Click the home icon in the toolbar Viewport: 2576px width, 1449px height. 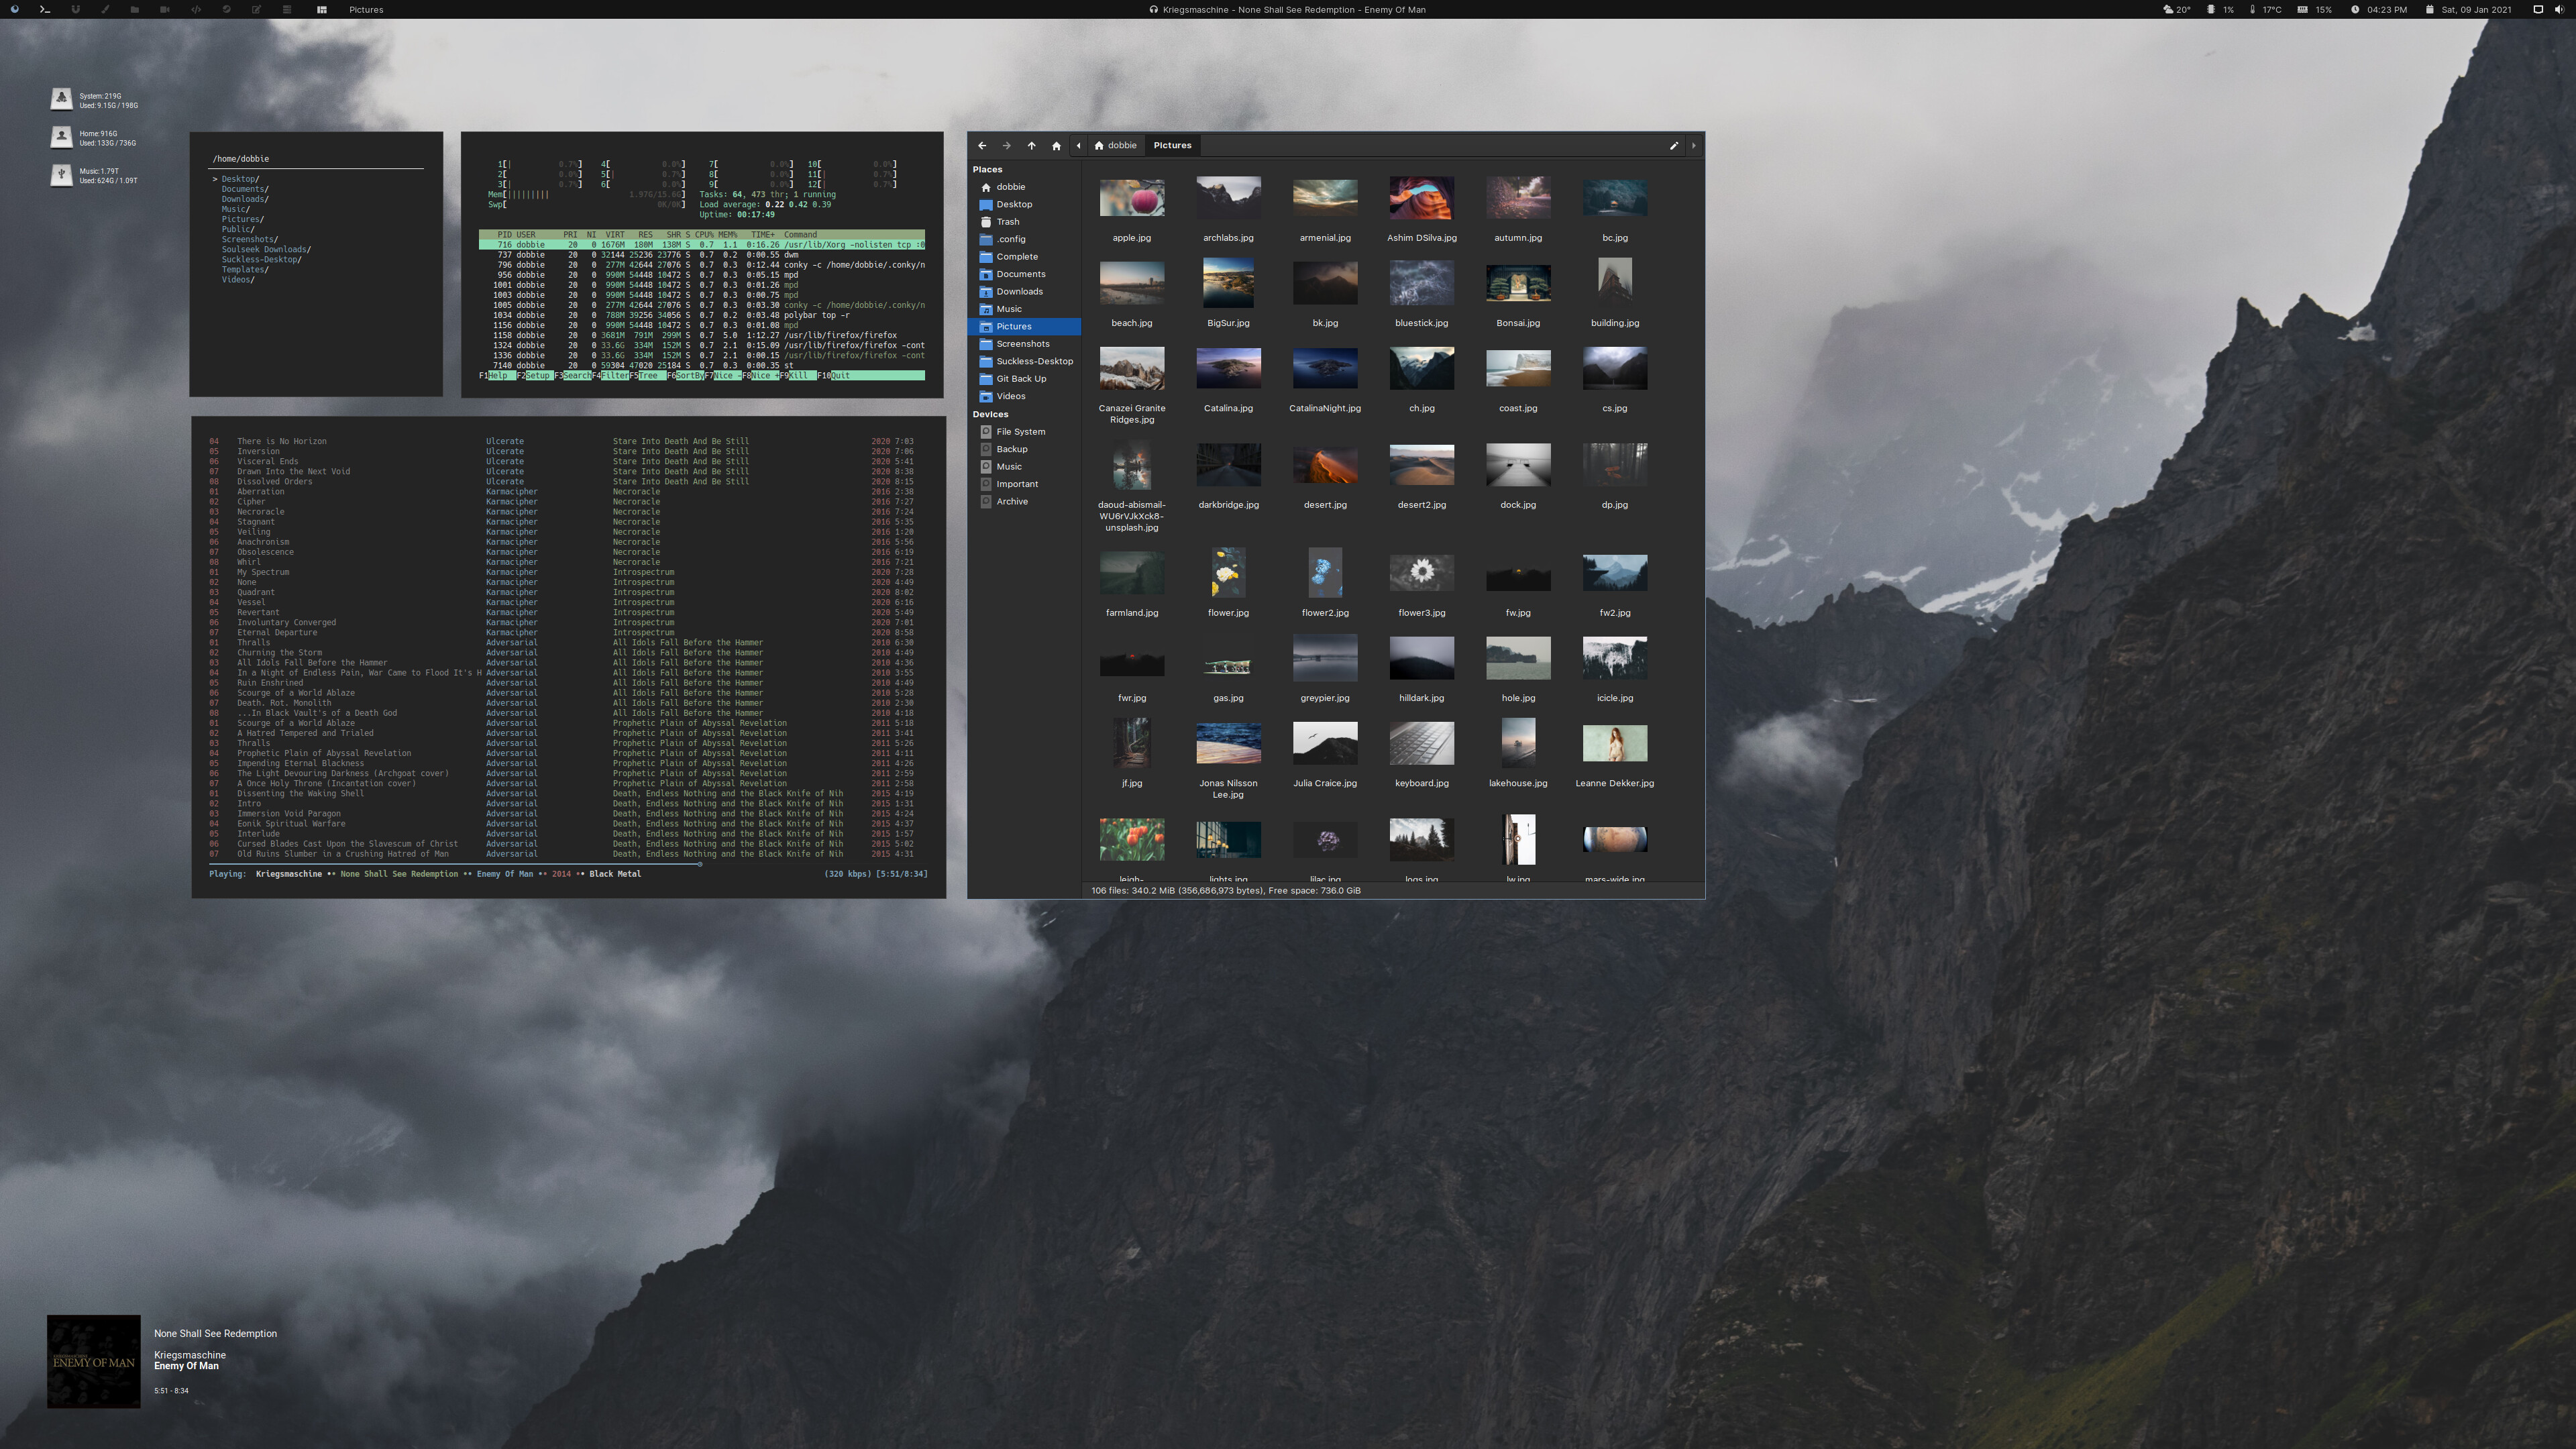coord(1056,146)
